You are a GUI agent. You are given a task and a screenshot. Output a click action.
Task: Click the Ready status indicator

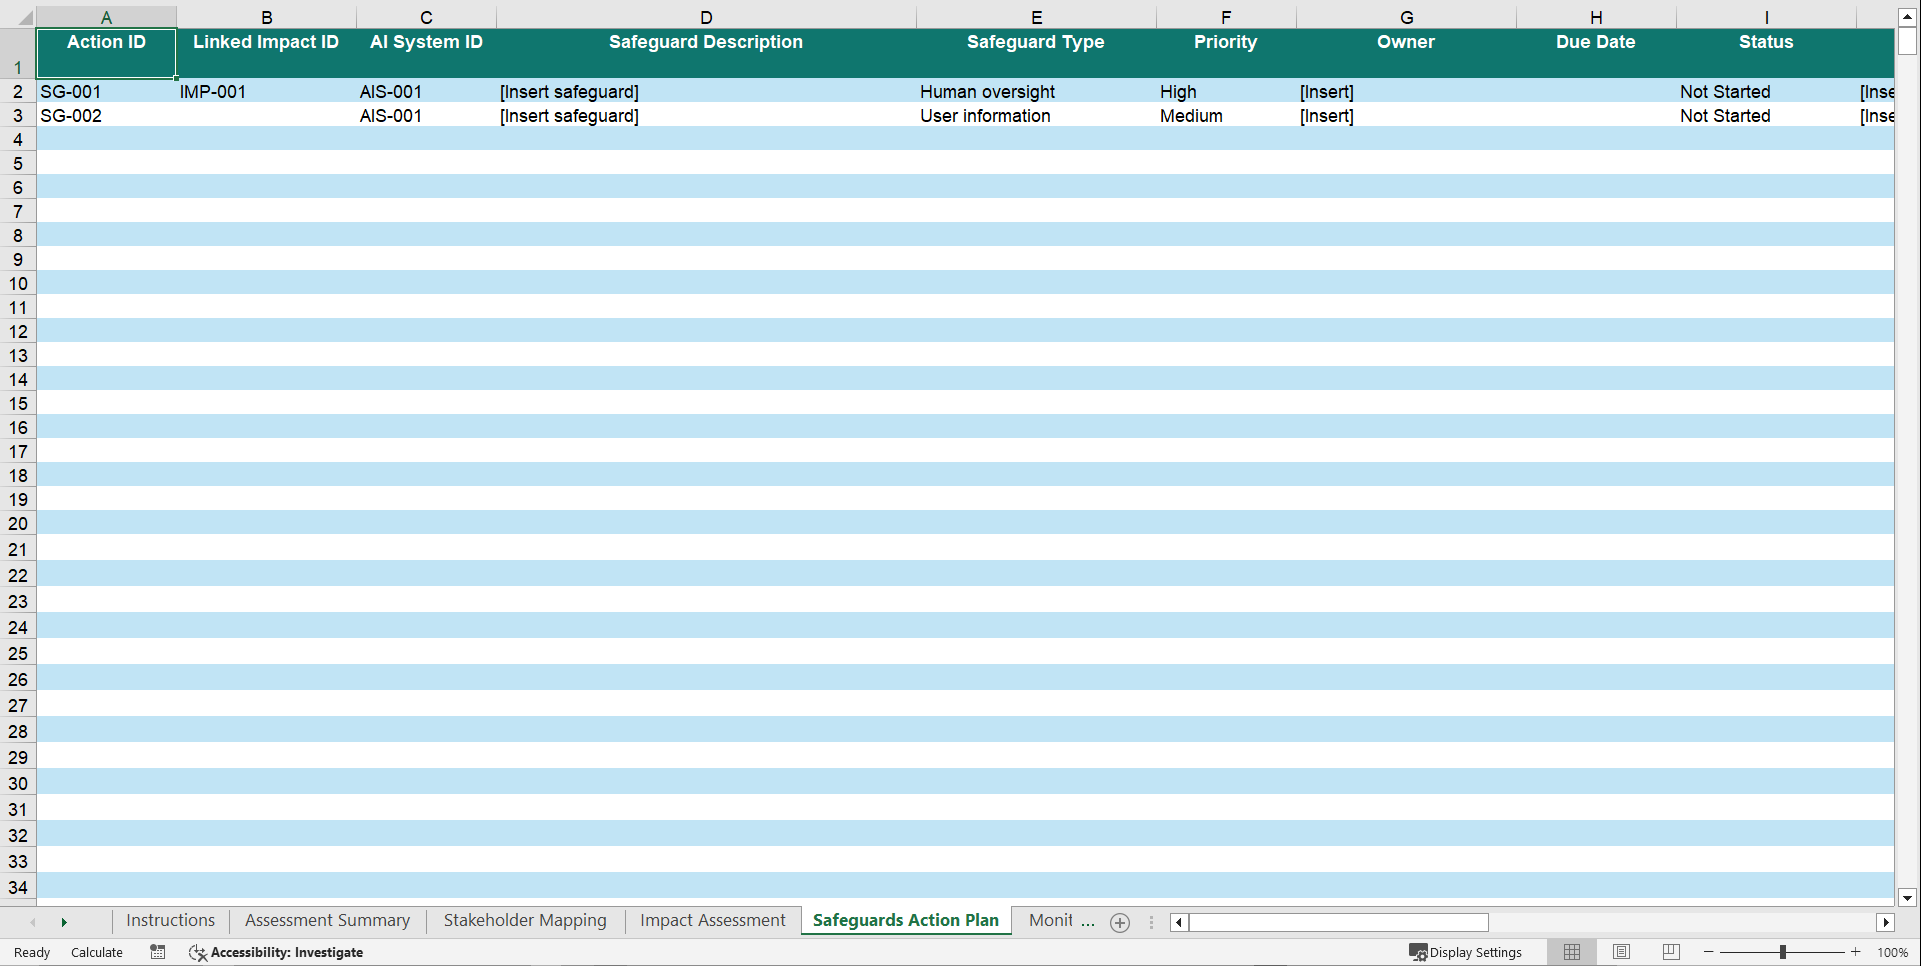point(32,952)
